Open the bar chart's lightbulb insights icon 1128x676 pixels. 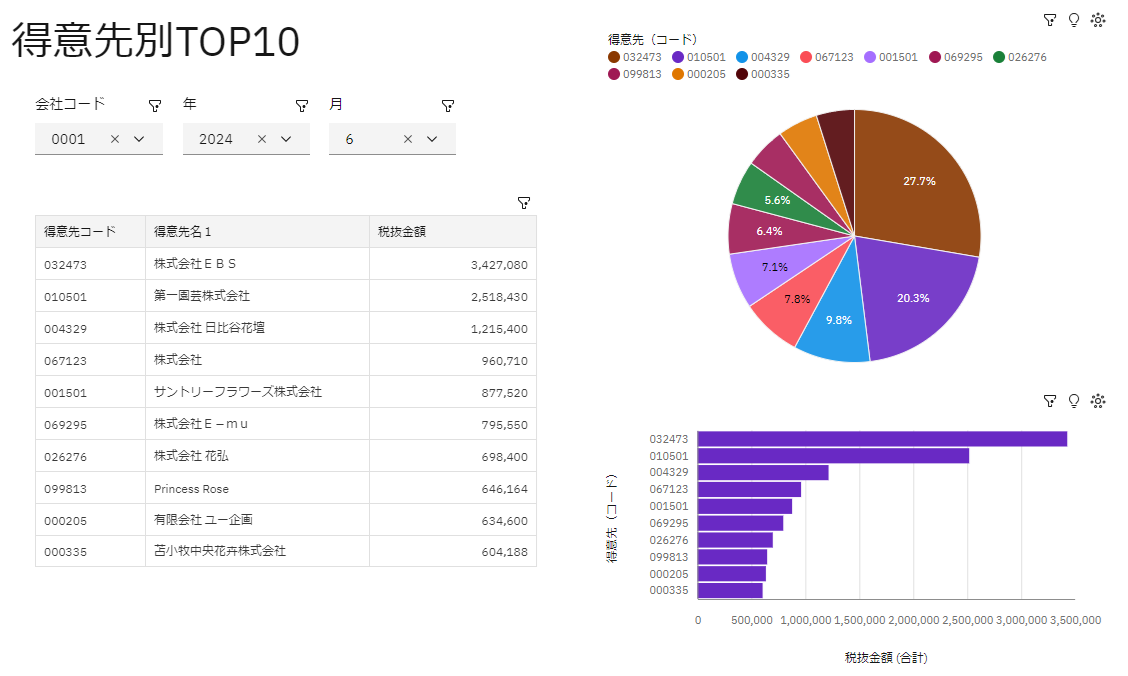(x=1074, y=401)
